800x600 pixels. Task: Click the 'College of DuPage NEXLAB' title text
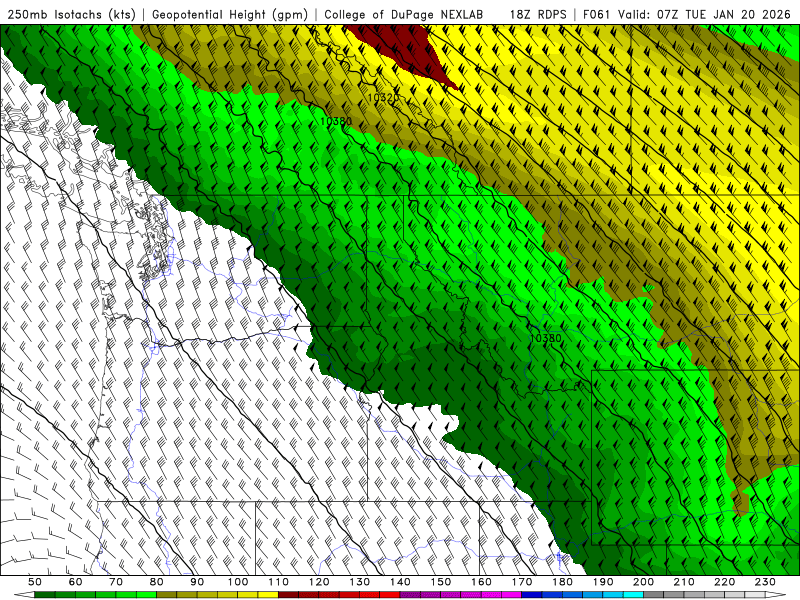pos(403,15)
